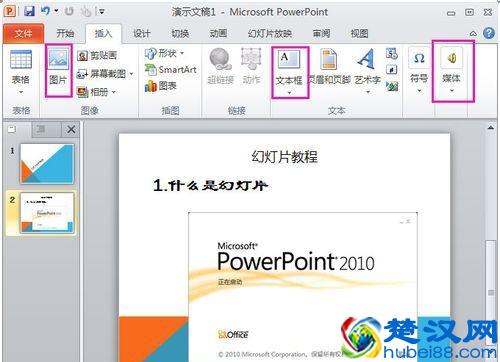Click the 1.什么是幻灯片 heading text
The width and height of the screenshot is (500, 362).
pos(210,185)
